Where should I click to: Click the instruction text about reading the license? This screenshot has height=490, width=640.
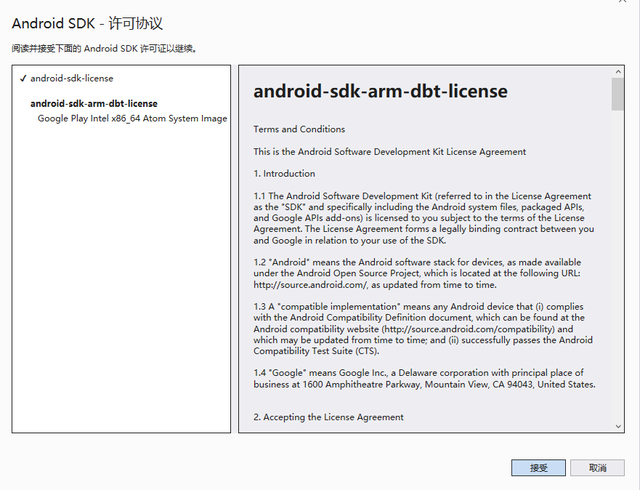pos(104,49)
